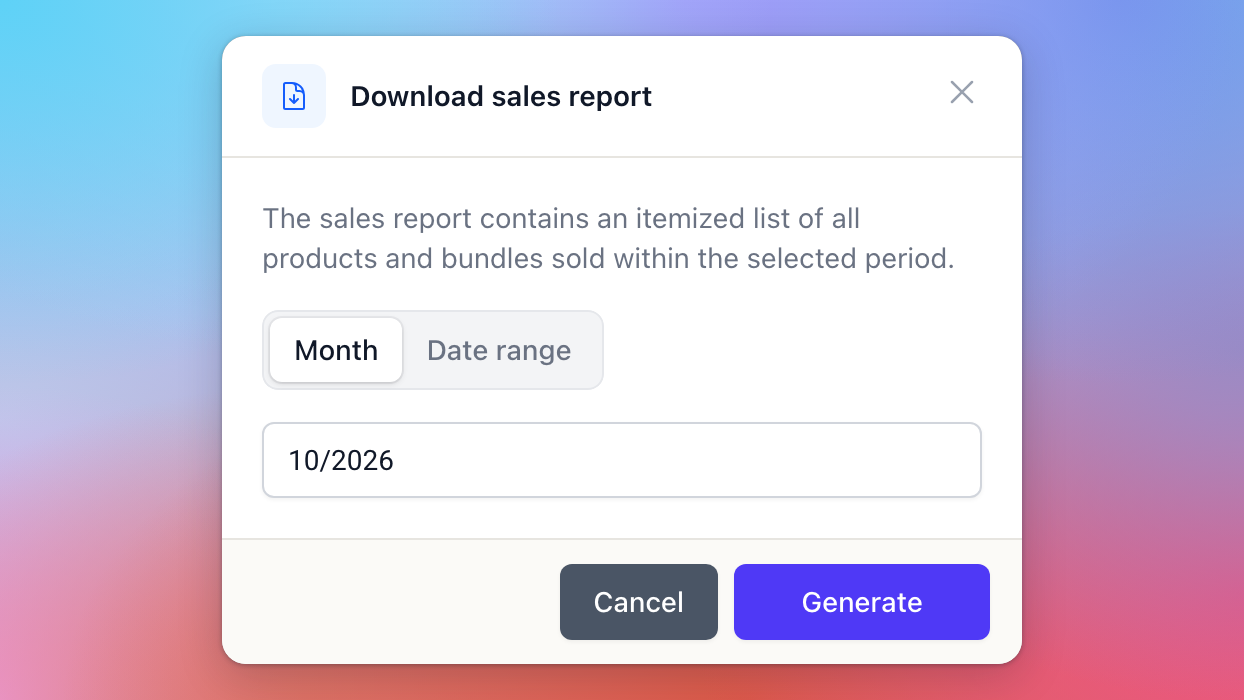Click the Download sales report title
1244x700 pixels.
pos(501,96)
